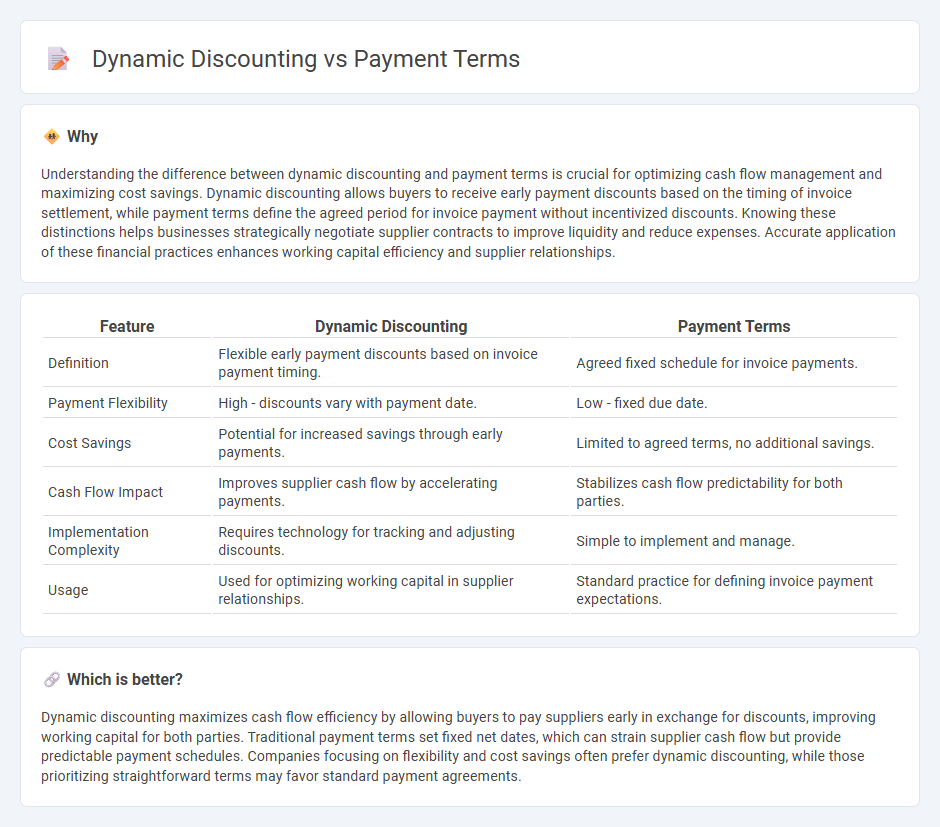Click paragraph beginning 'Dynamic discounting maximizes cash flow'

coord(458,747)
